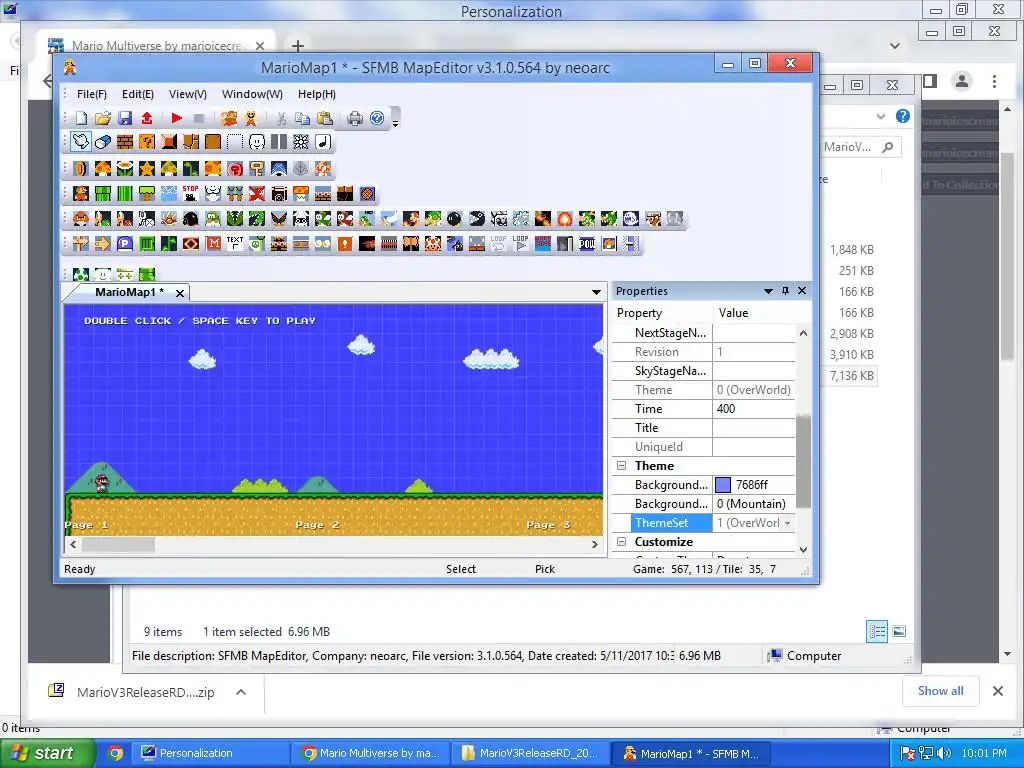The width and height of the screenshot is (1024, 768).
Task: Open the main toolbar overflow options arrow
Action: (x=395, y=122)
